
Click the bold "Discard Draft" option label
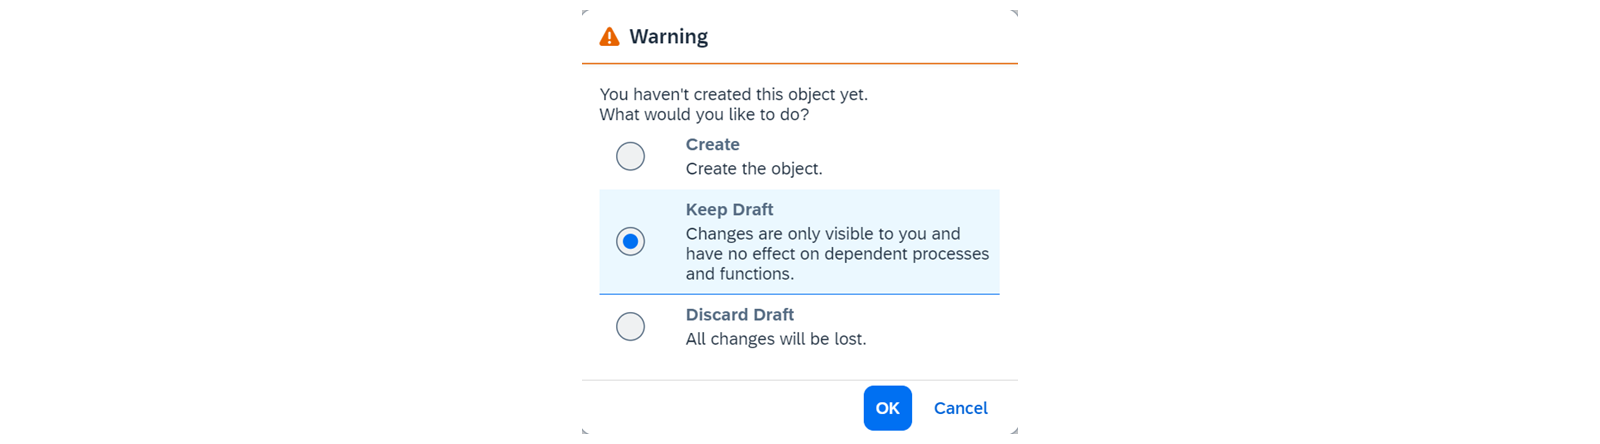[x=740, y=314]
